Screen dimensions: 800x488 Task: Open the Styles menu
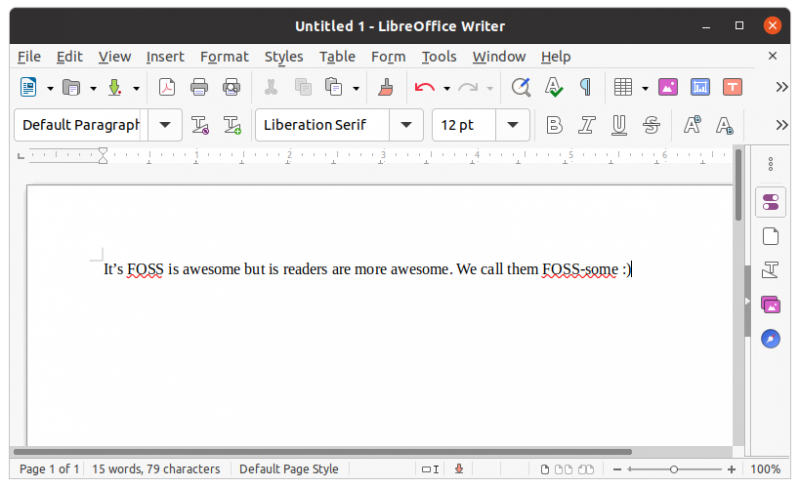click(284, 57)
